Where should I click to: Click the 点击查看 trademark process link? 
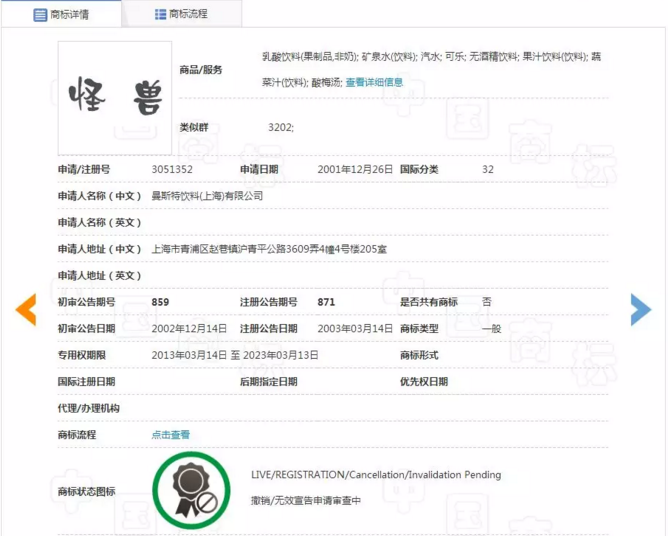(x=170, y=435)
